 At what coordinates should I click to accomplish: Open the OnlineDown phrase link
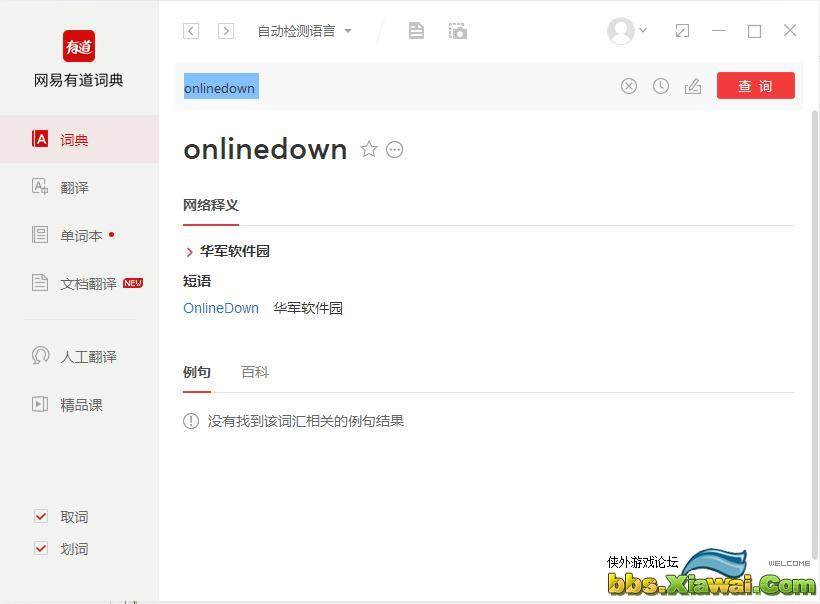[x=221, y=308]
